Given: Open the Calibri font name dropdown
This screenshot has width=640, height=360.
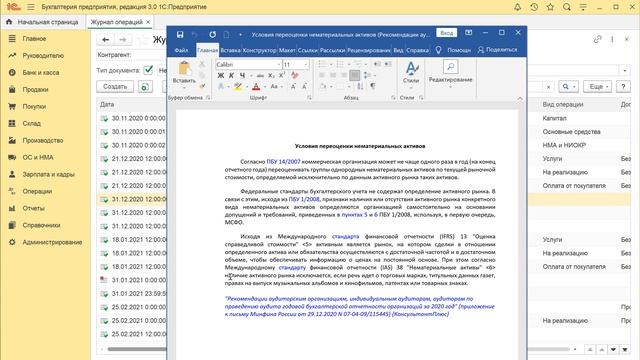Looking at the screenshot, I should [279, 64].
